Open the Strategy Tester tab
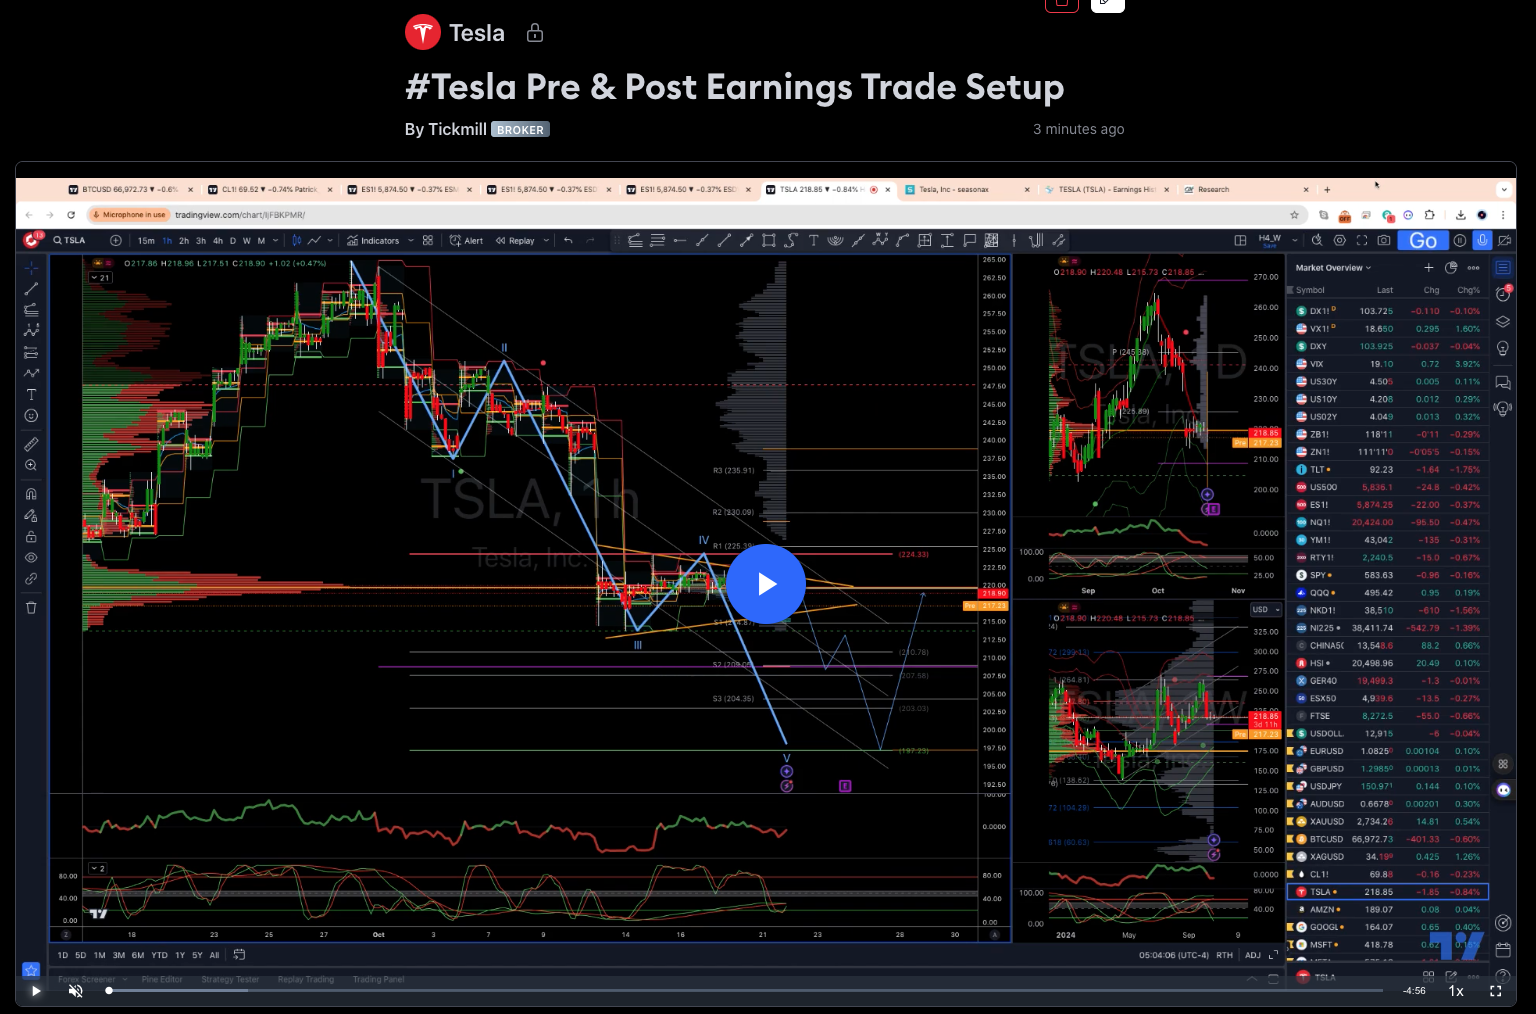Viewport: 1536px width, 1014px height. click(x=230, y=979)
